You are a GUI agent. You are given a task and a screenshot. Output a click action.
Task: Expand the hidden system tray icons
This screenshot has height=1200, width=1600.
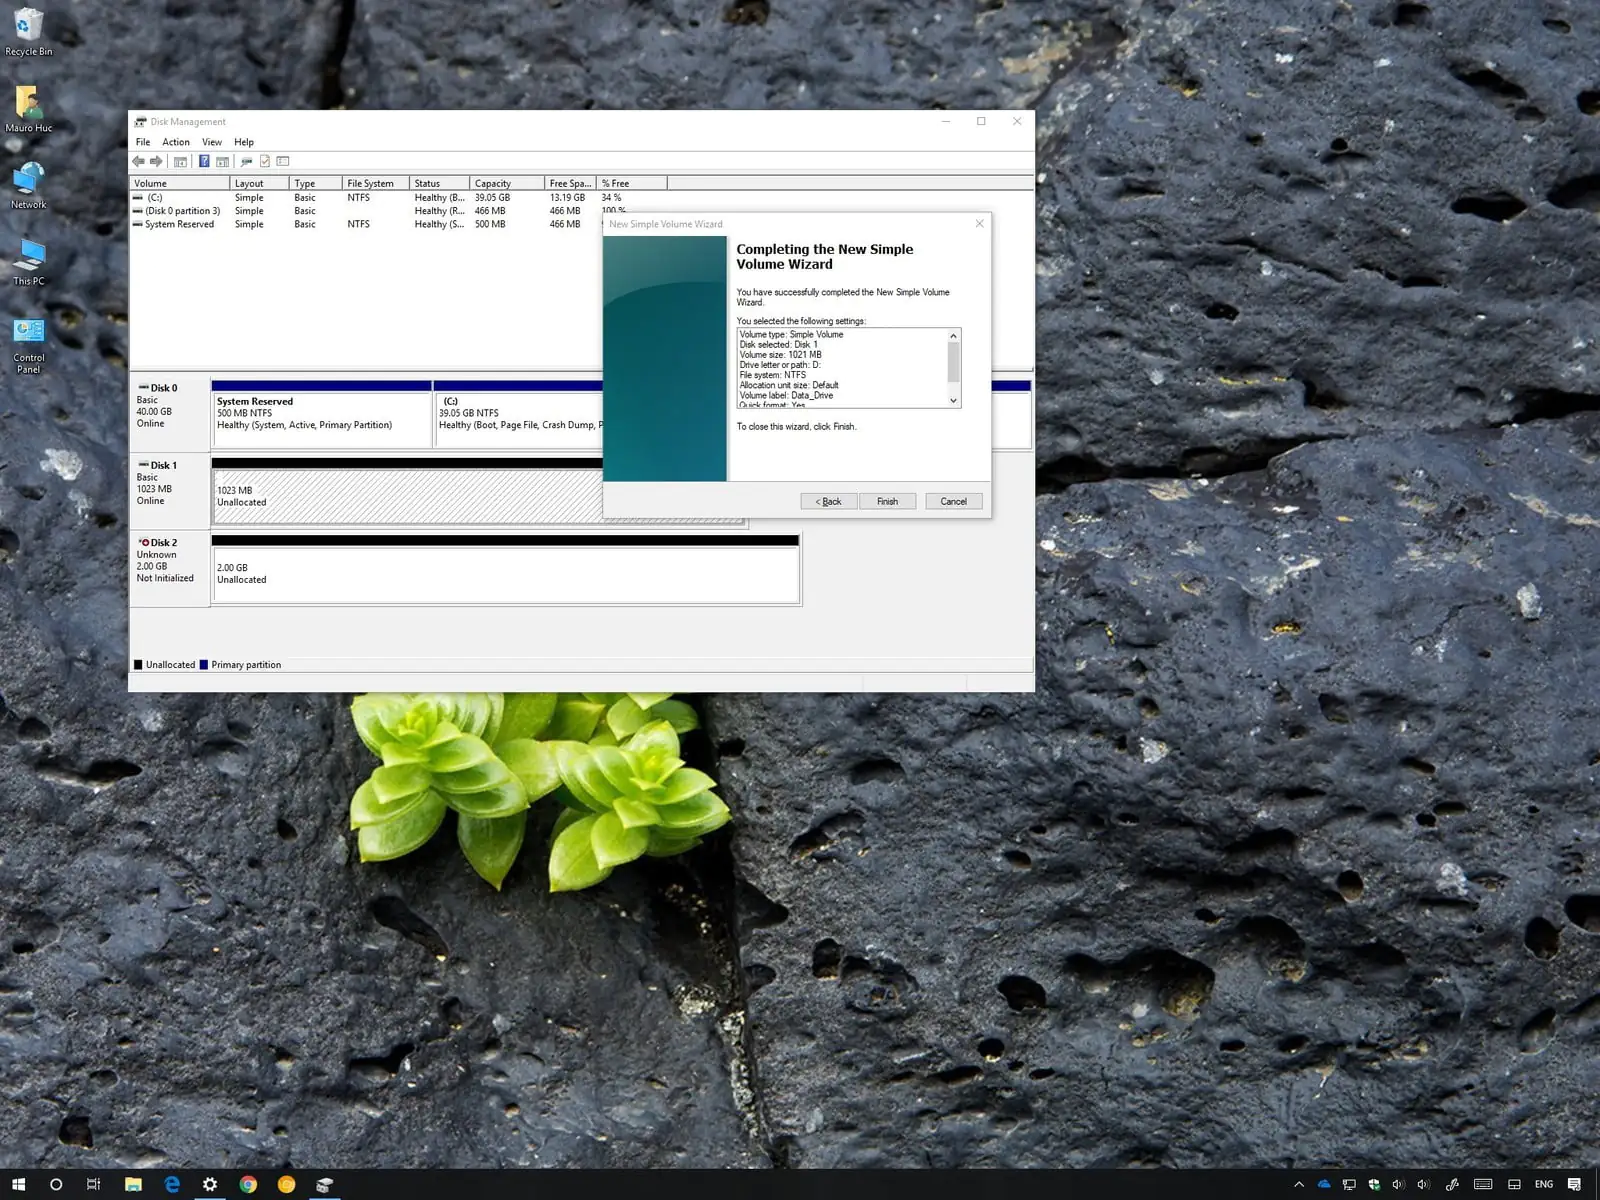(x=1299, y=1184)
